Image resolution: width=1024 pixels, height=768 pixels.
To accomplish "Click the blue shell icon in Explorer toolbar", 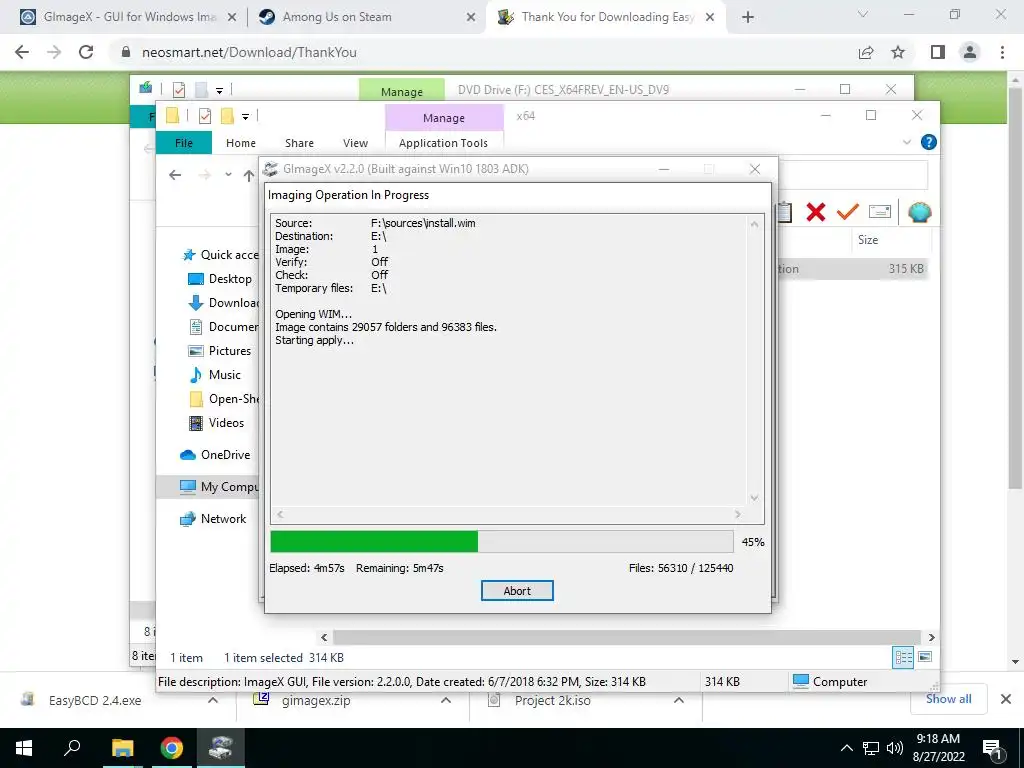I will [920, 212].
